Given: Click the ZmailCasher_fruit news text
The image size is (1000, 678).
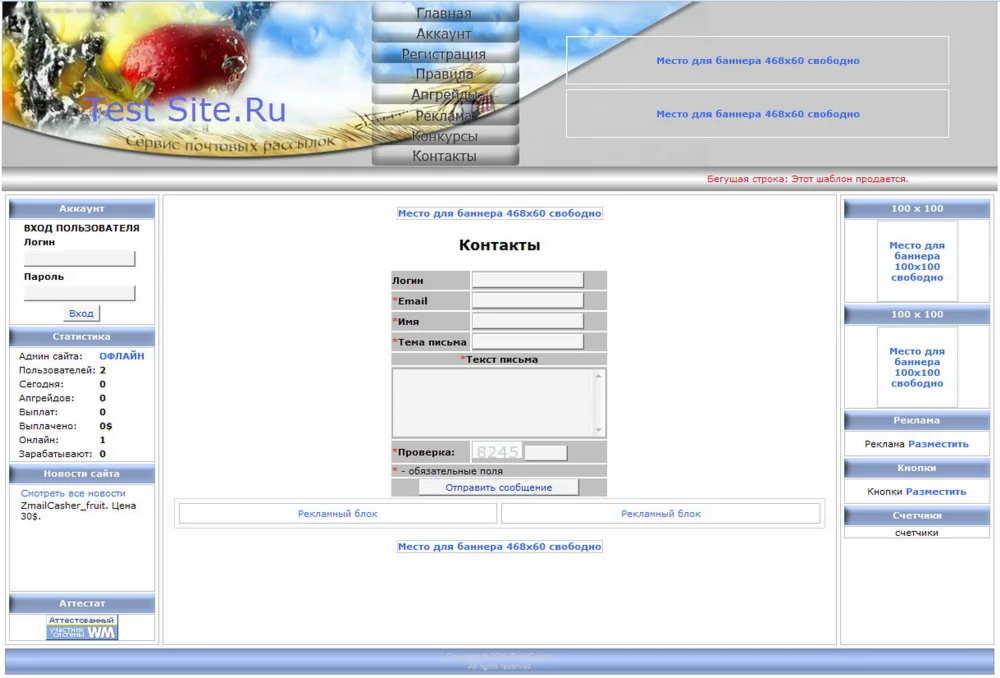Looking at the screenshot, I should (78, 511).
